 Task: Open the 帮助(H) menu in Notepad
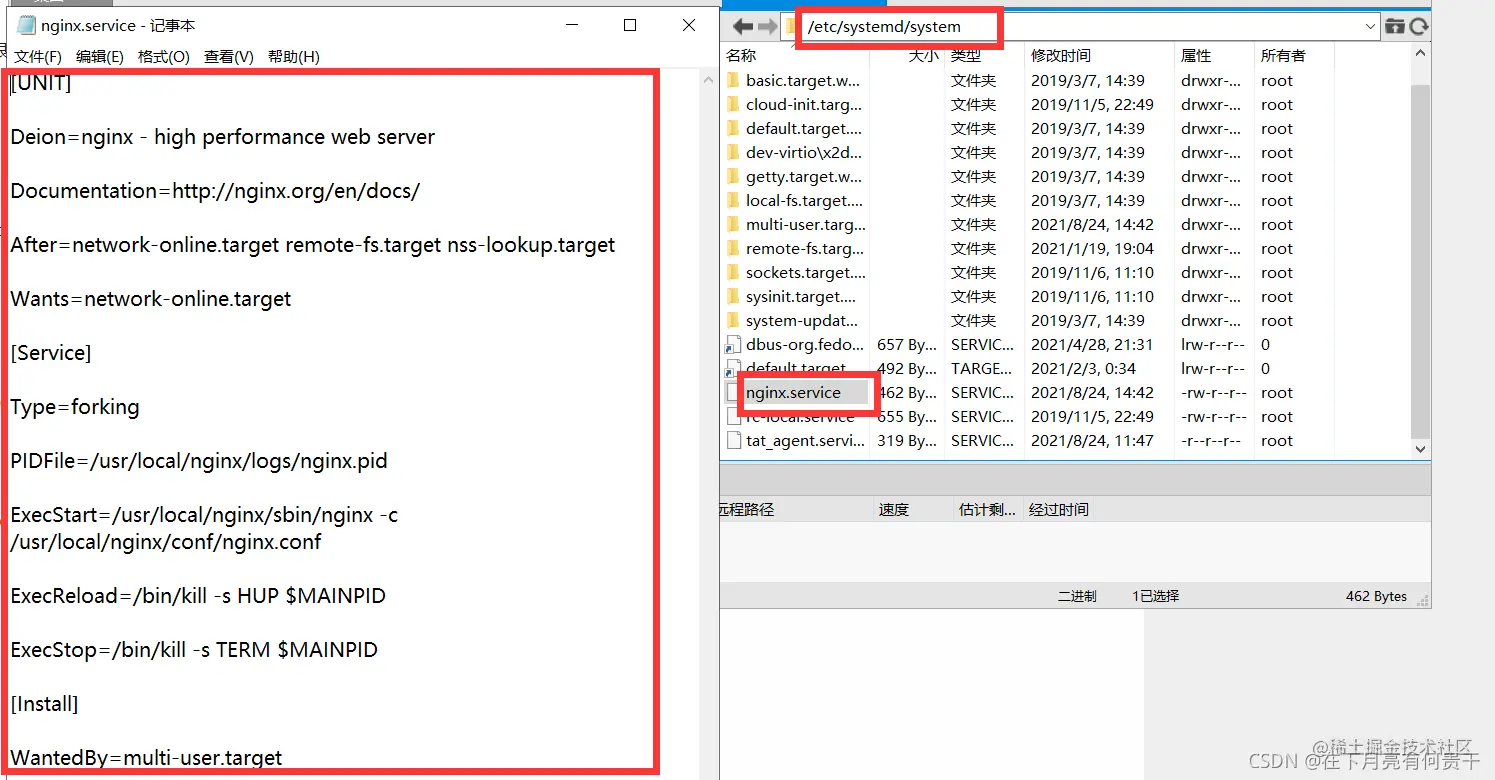point(294,57)
